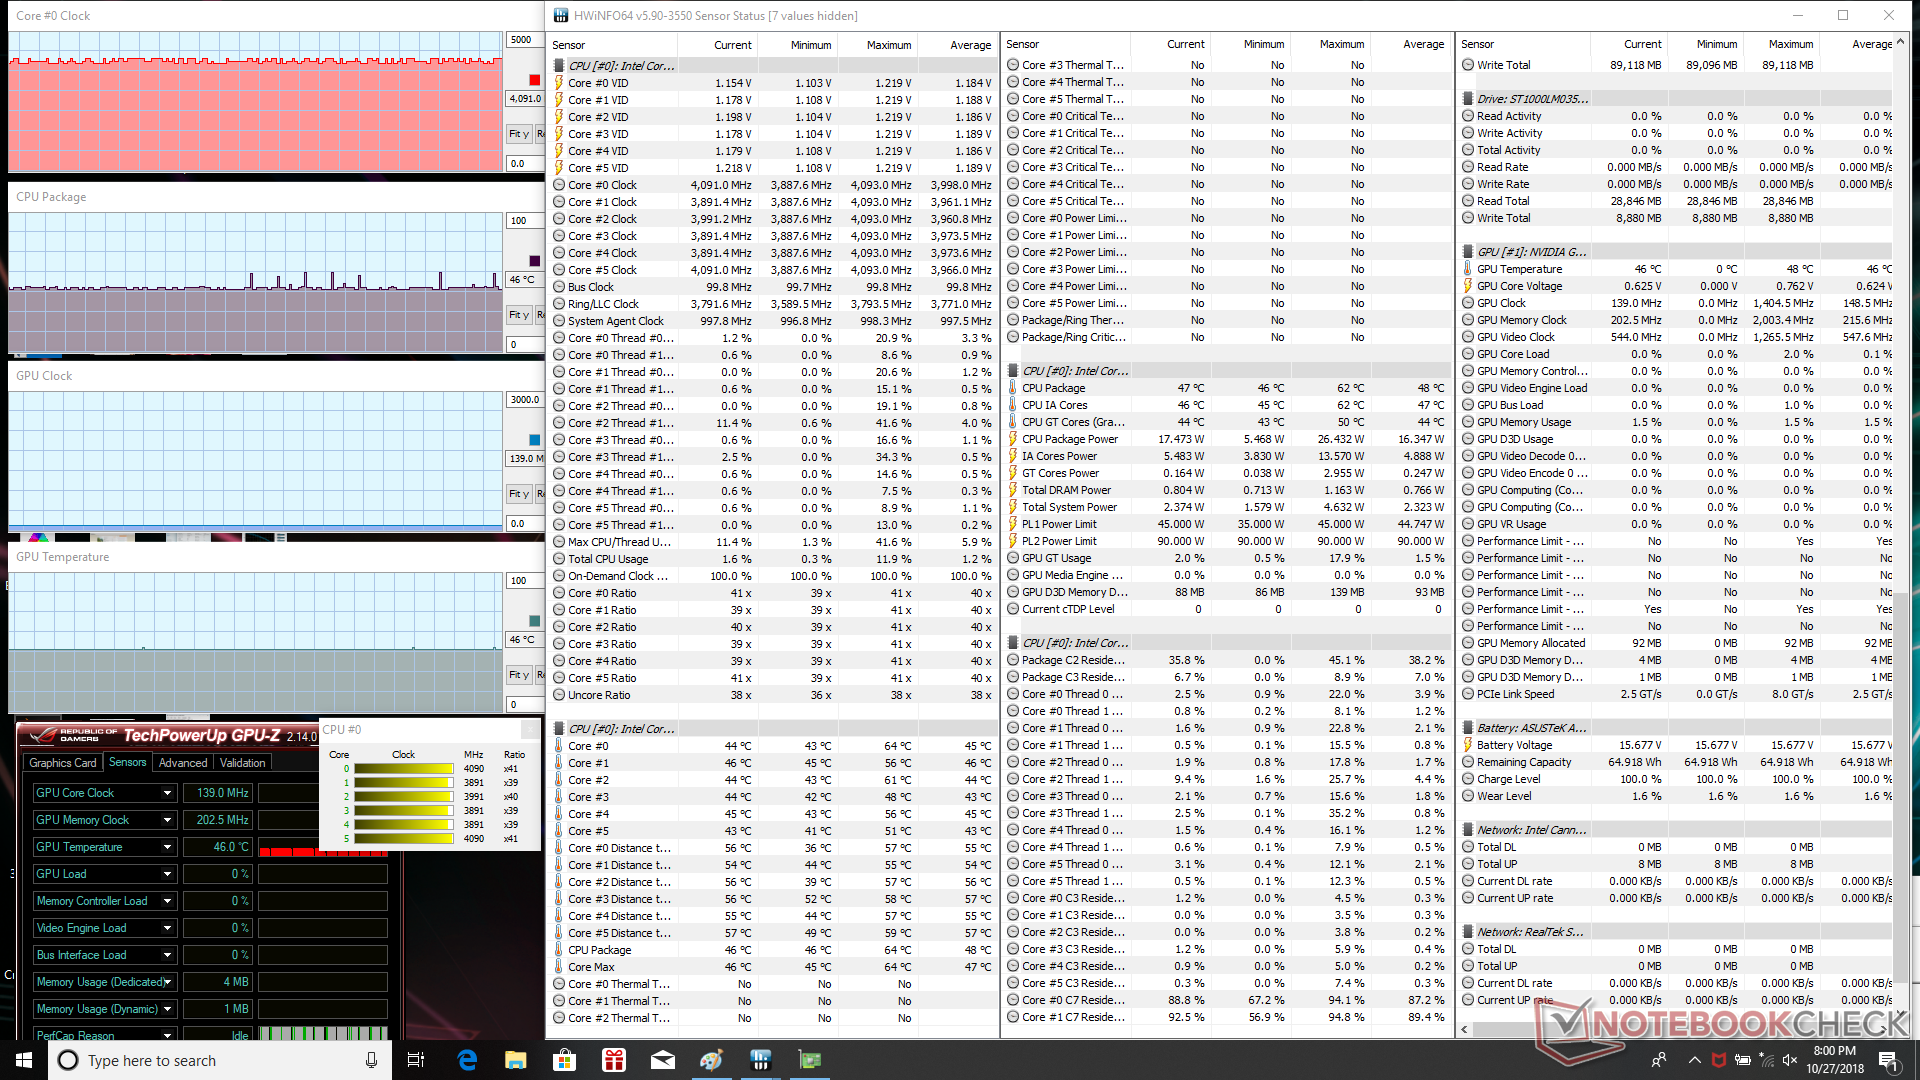Open the GPU Core Clock dropdown

coord(167,793)
